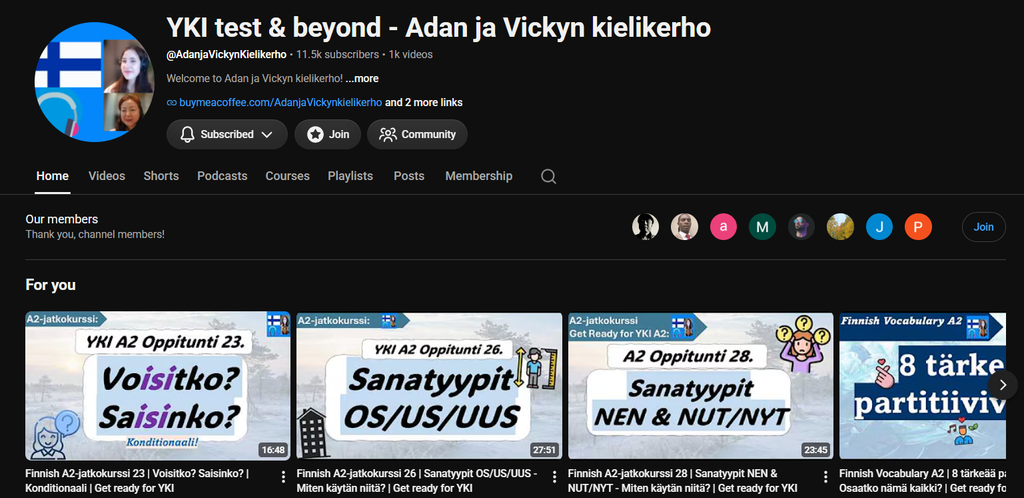Viewport: 1024px width, 498px height.
Task: Click the blue 'J' member avatar
Action: coord(879,227)
